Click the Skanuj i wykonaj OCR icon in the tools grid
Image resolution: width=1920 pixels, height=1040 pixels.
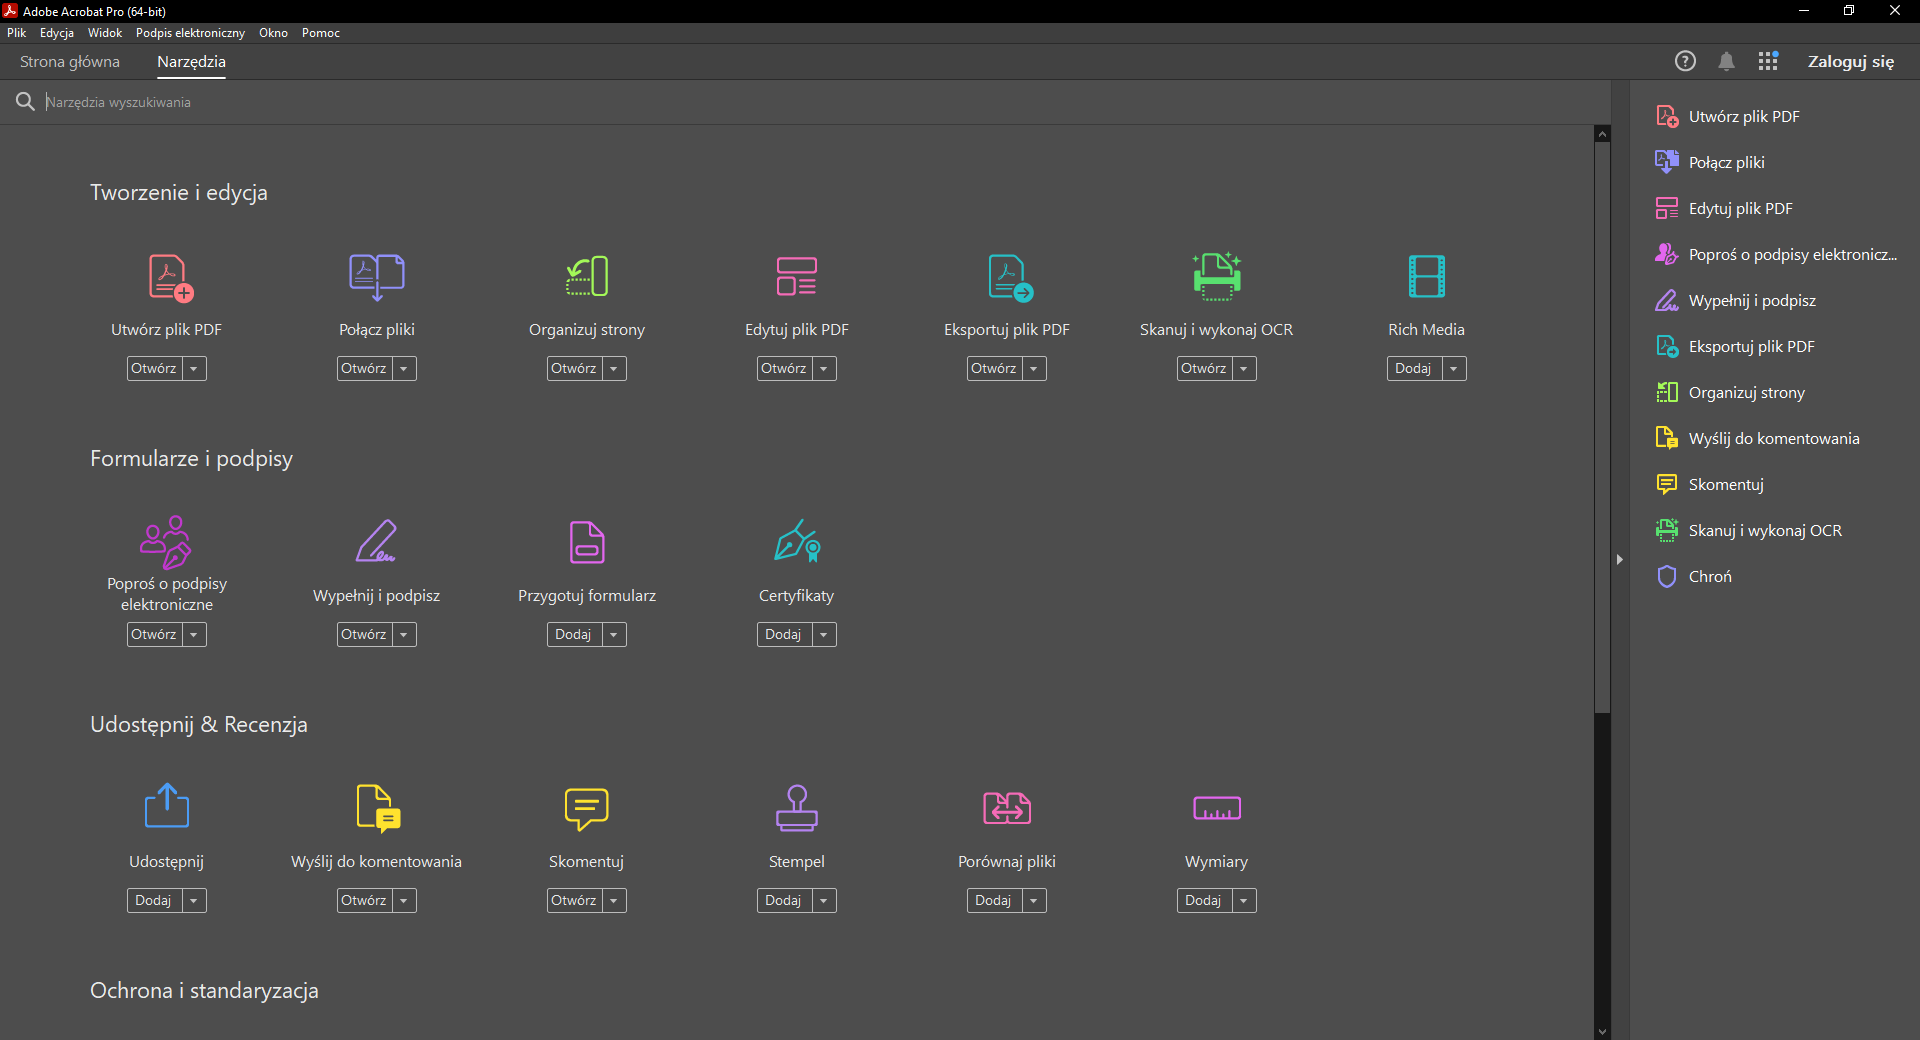click(x=1217, y=277)
